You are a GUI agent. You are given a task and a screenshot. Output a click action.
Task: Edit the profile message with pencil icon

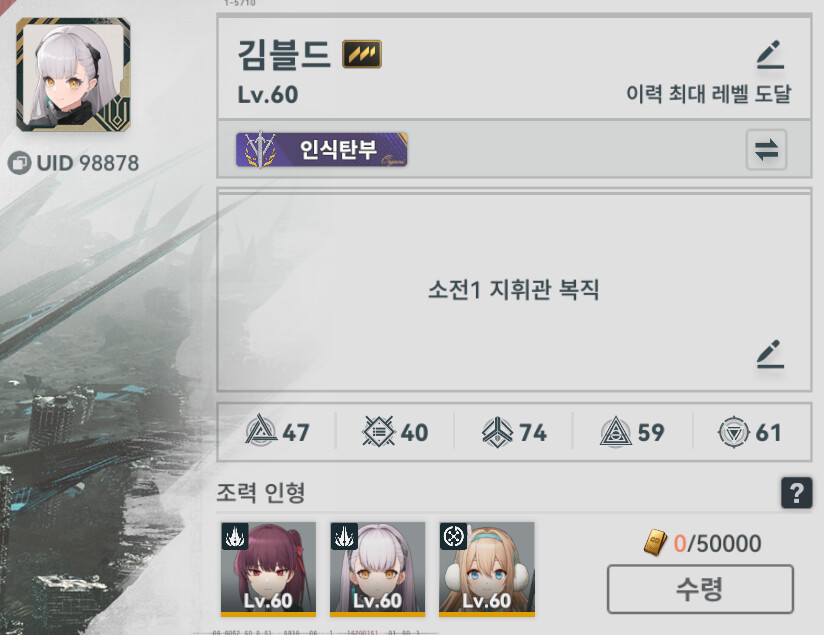[x=770, y=354]
